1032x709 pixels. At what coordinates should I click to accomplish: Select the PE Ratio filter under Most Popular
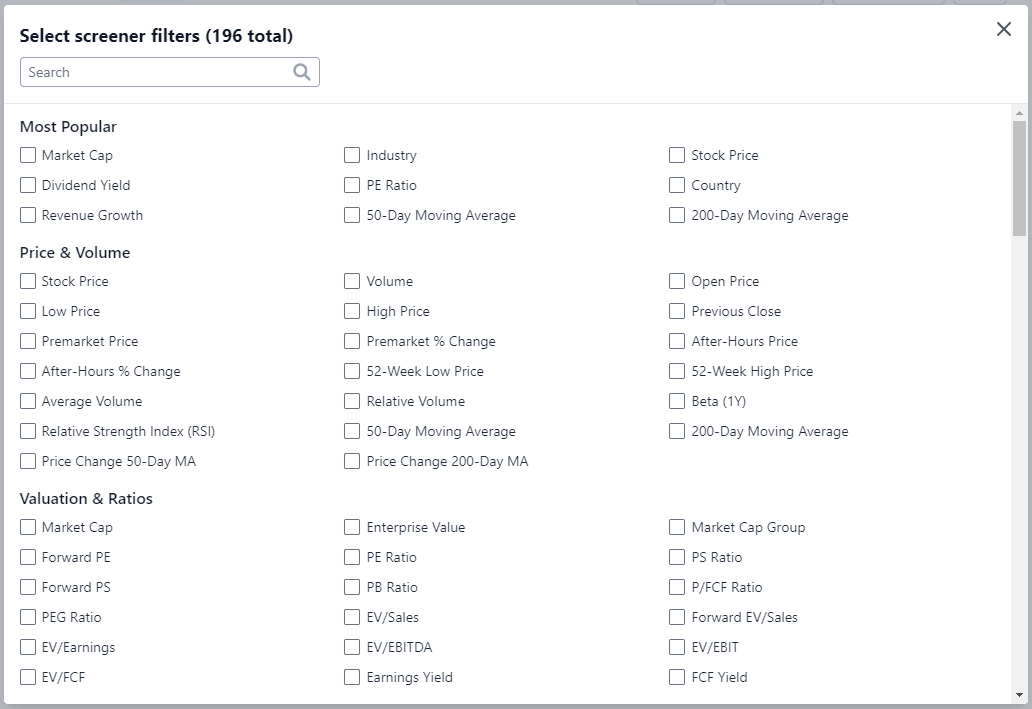coord(351,185)
